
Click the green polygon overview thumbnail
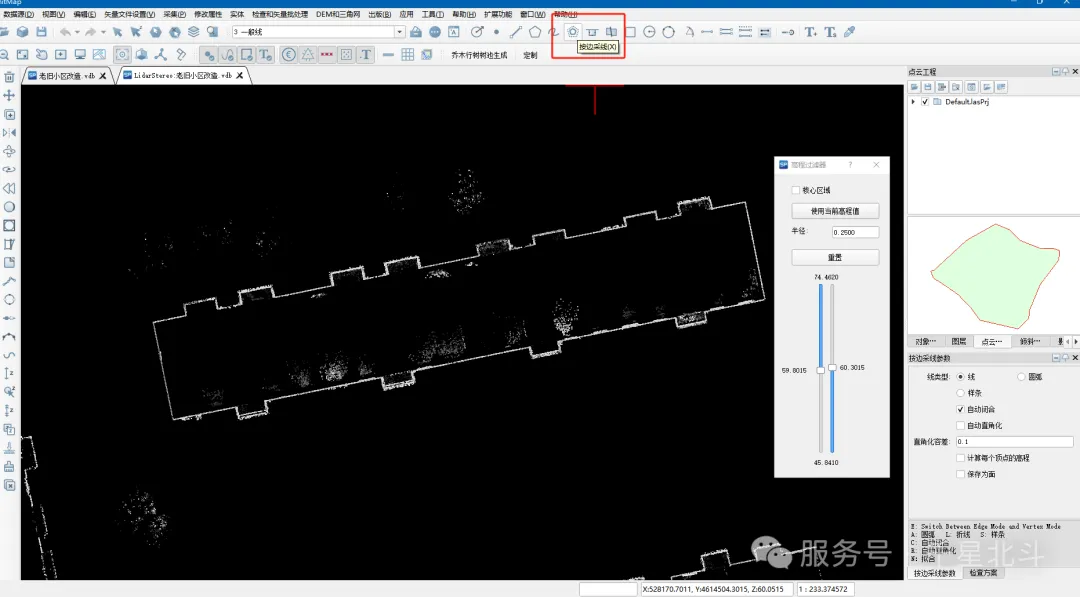[994, 275]
